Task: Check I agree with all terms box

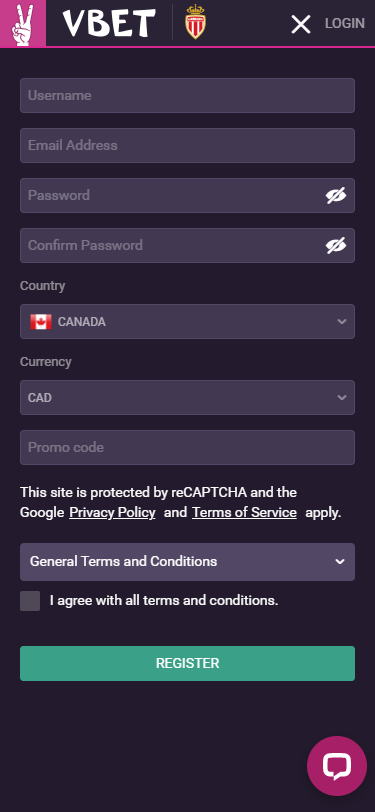Action: click(30, 601)
